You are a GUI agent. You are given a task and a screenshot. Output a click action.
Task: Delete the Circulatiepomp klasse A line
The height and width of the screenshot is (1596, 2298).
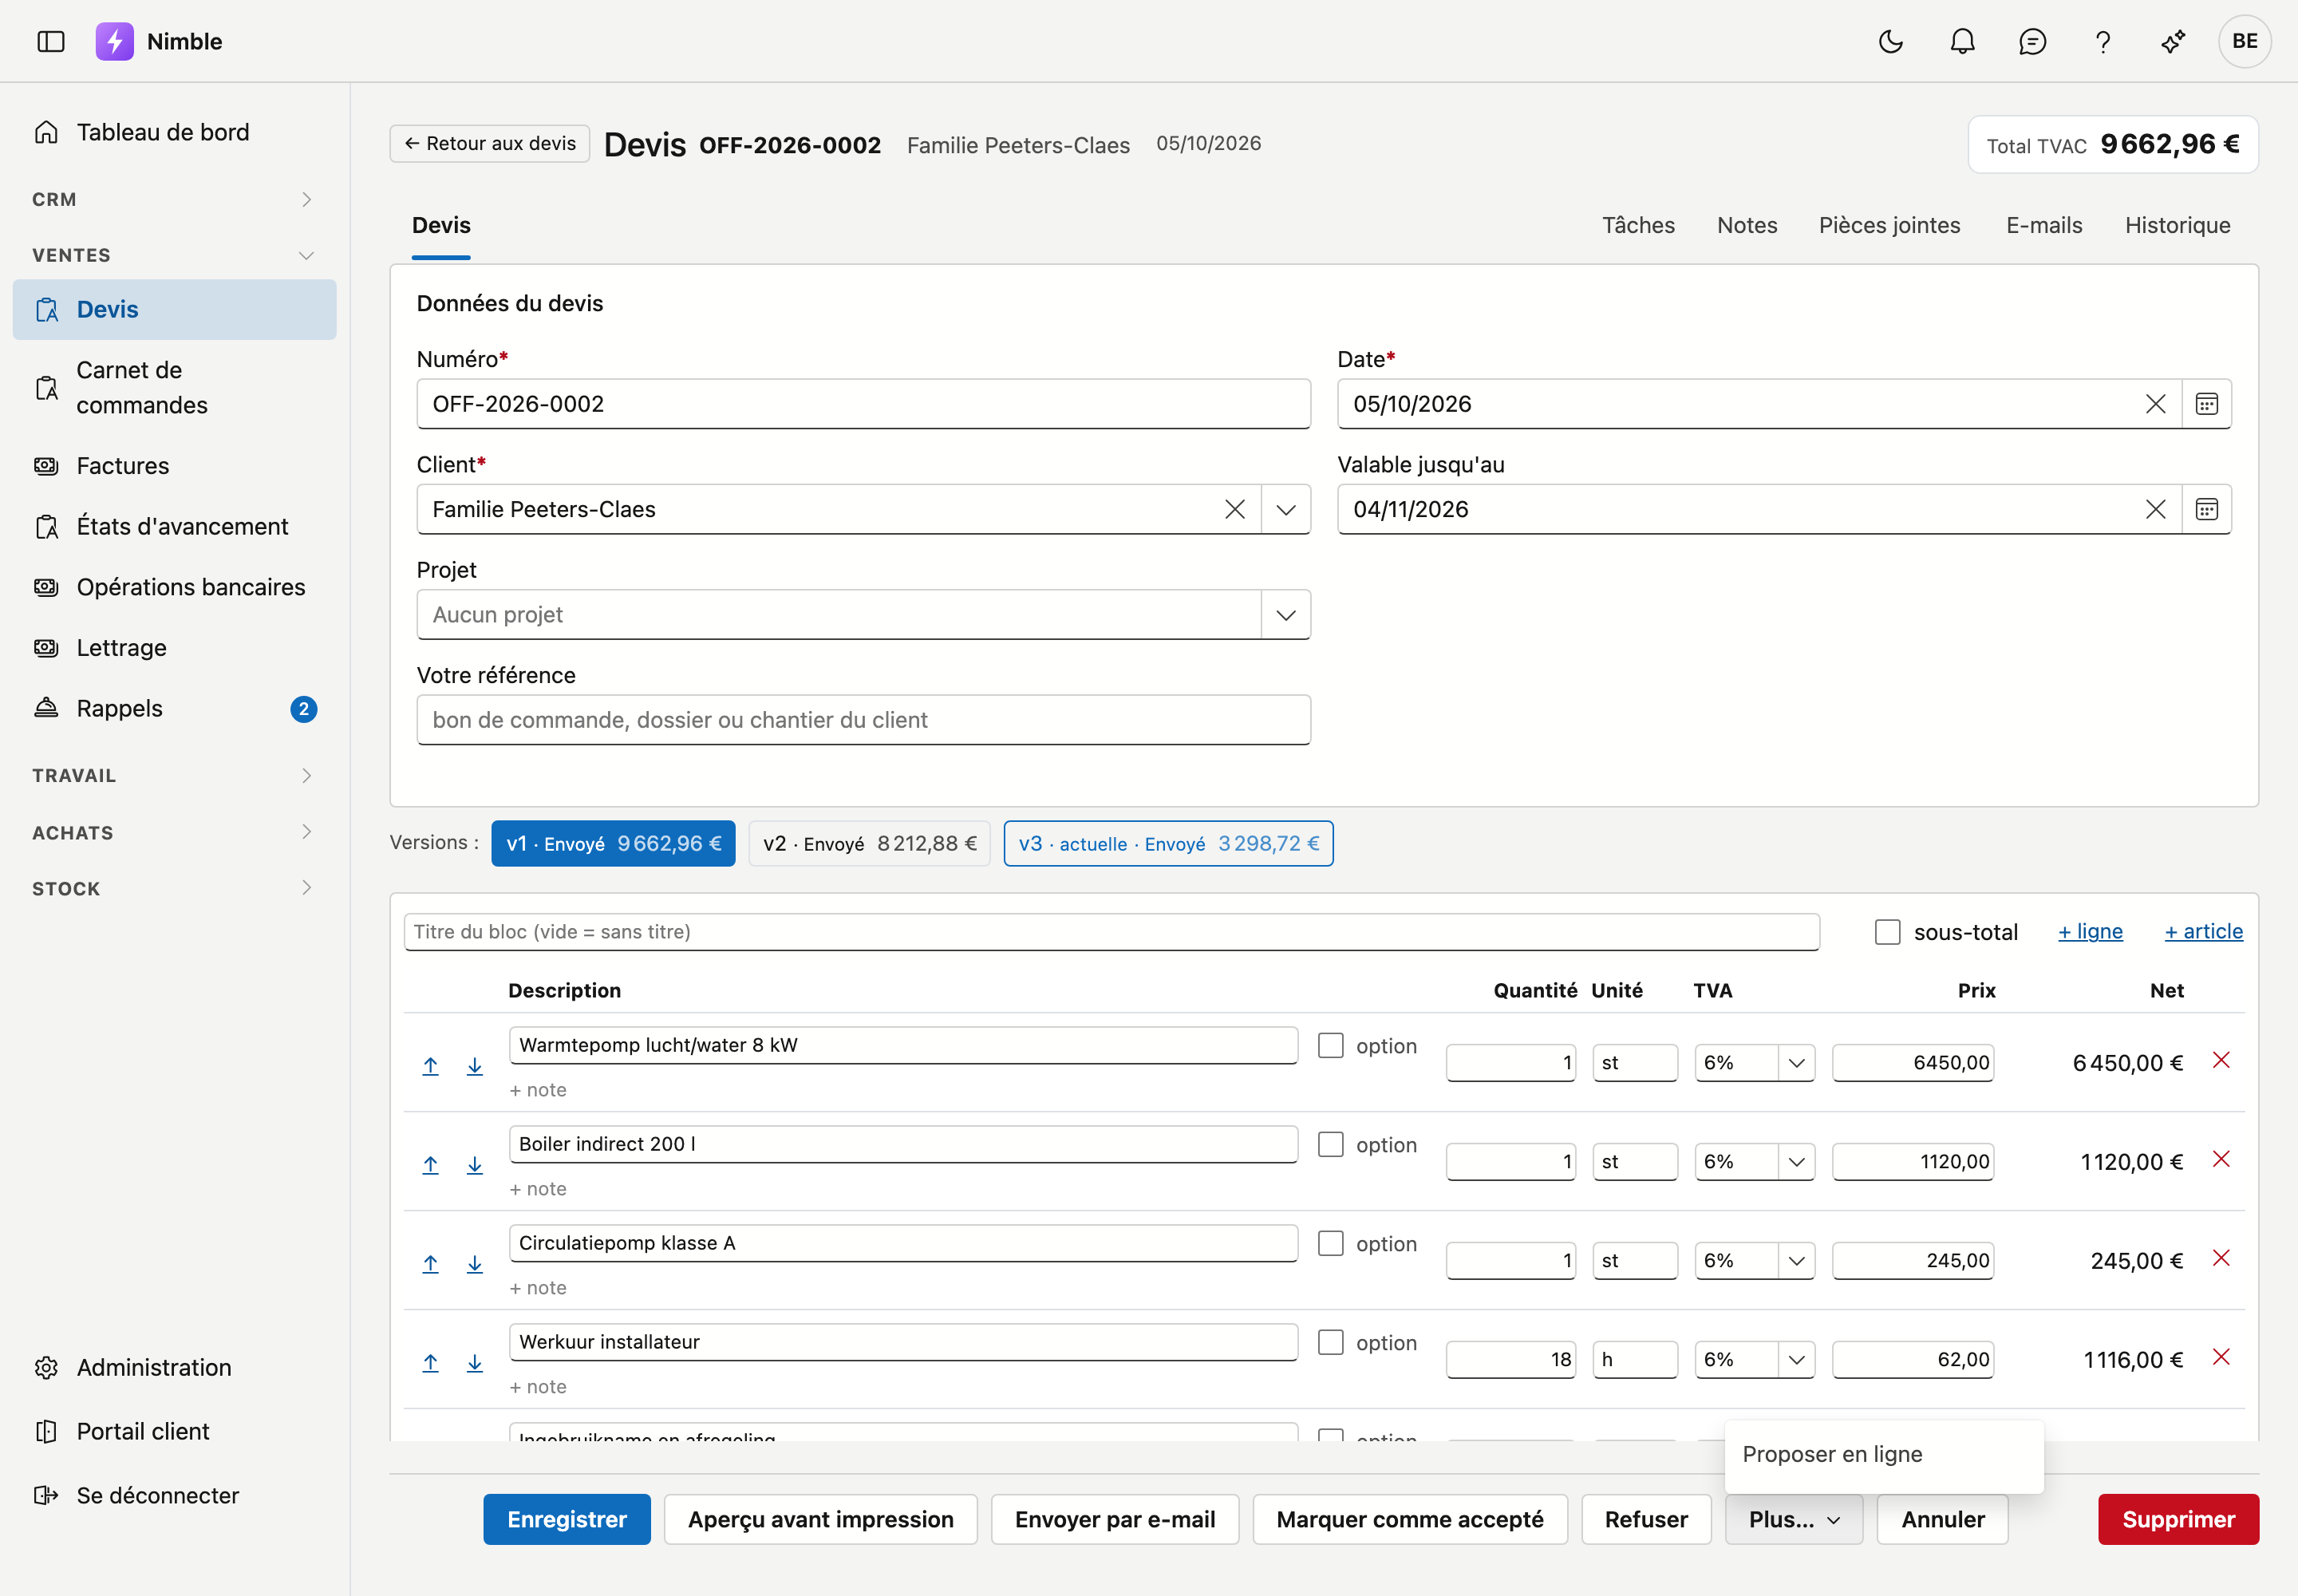2221,1258
